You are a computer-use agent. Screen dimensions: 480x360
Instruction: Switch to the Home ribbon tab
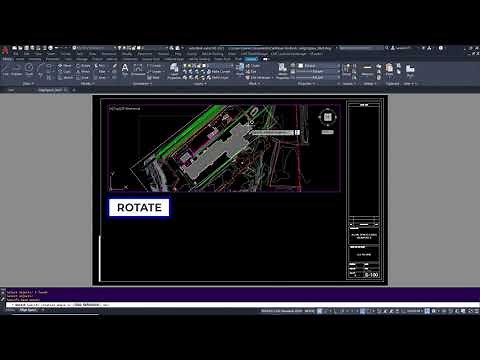(7, 59)
